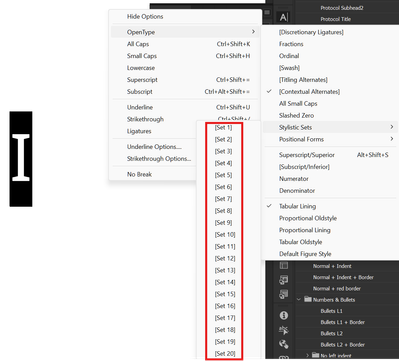Choose [Set 13] stylistic set

pyautogui.click(x=225, y=270)
